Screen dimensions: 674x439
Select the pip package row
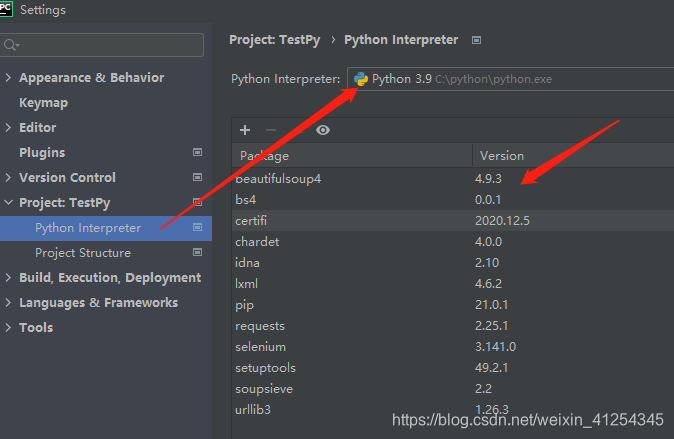453,305
